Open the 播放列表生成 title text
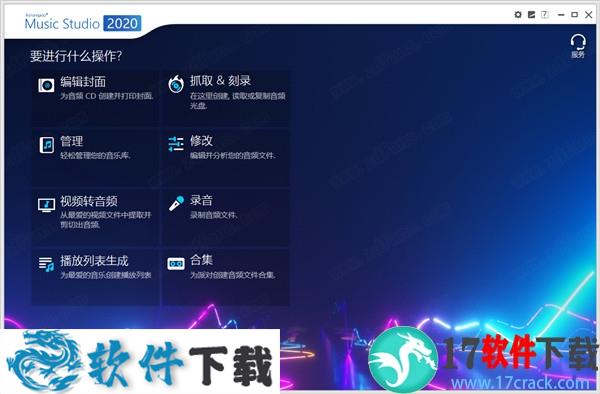 tap(94, 260)
